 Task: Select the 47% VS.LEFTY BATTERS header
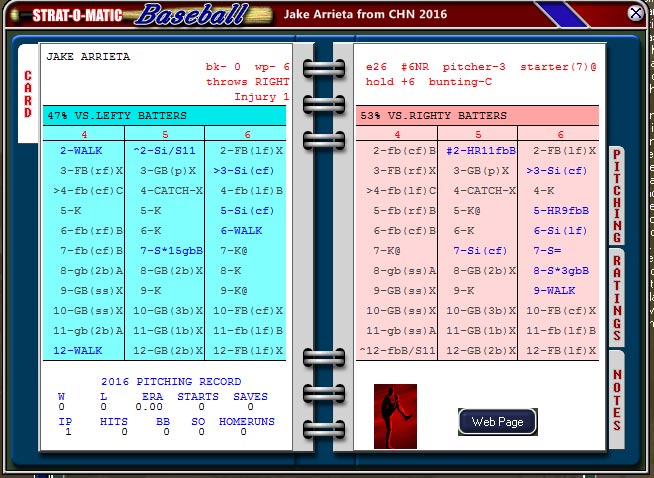coord(164,116)
